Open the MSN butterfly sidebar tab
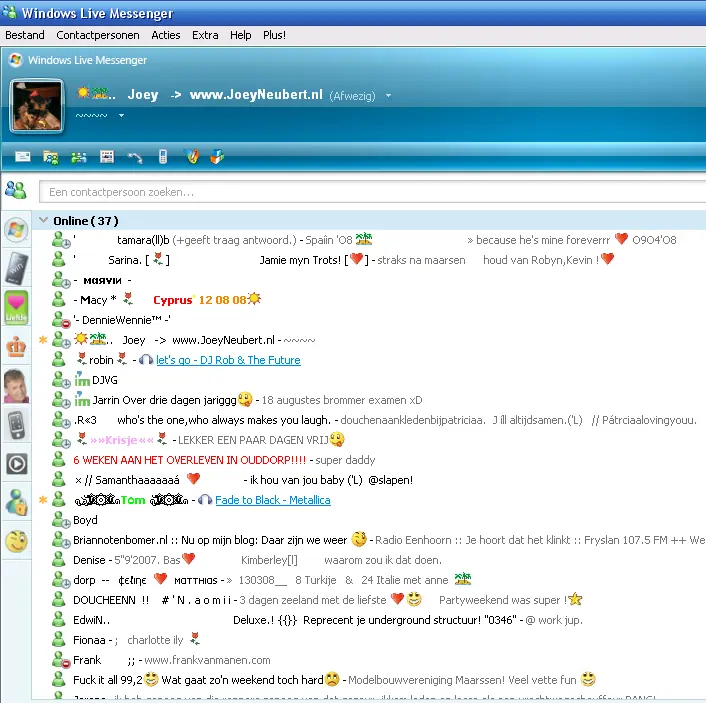The image size is (706, 703). click(x=16, y=230)
